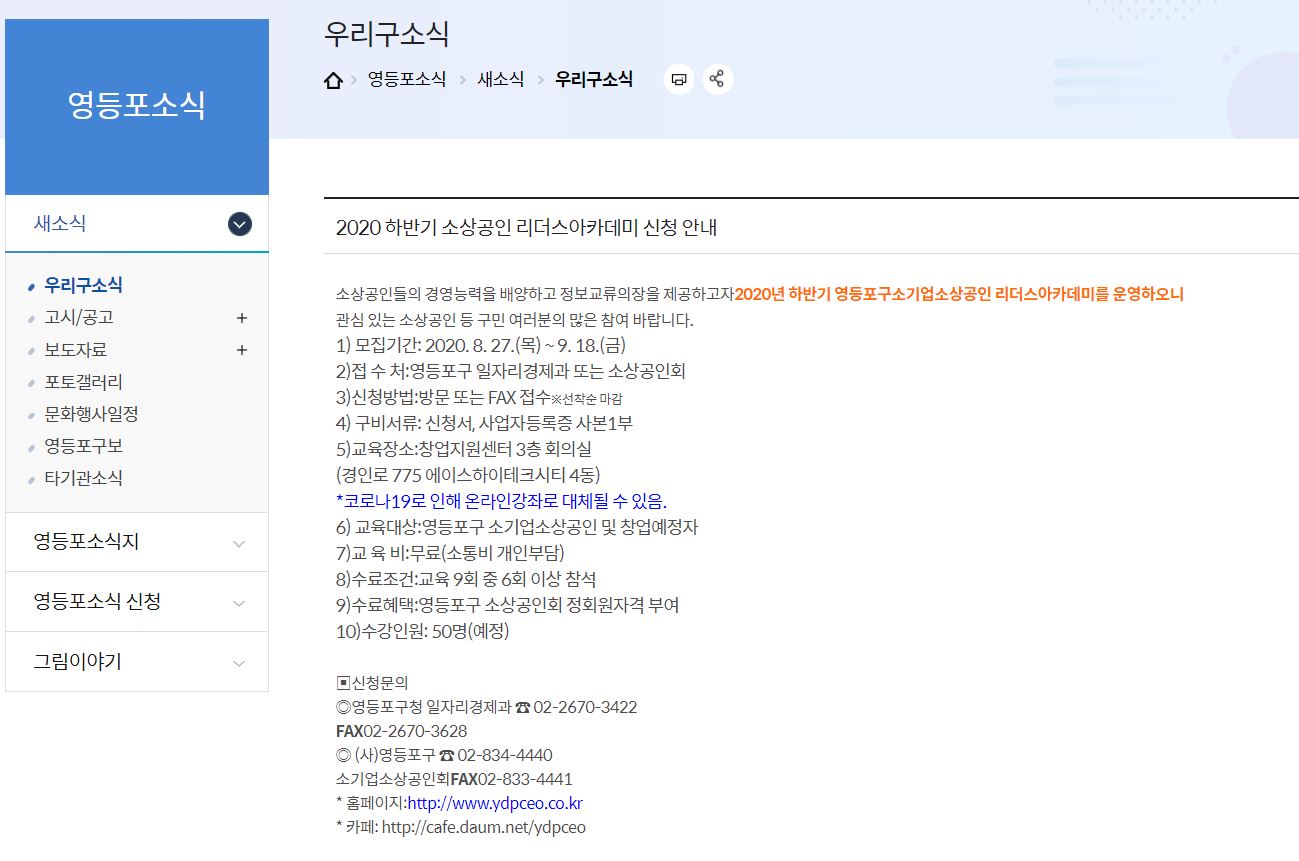Click the orange text about 리더스아카데미를 운영하오니
This screenshot has height=861, width=1299.
pyautogui.click(x=959, y=294)
